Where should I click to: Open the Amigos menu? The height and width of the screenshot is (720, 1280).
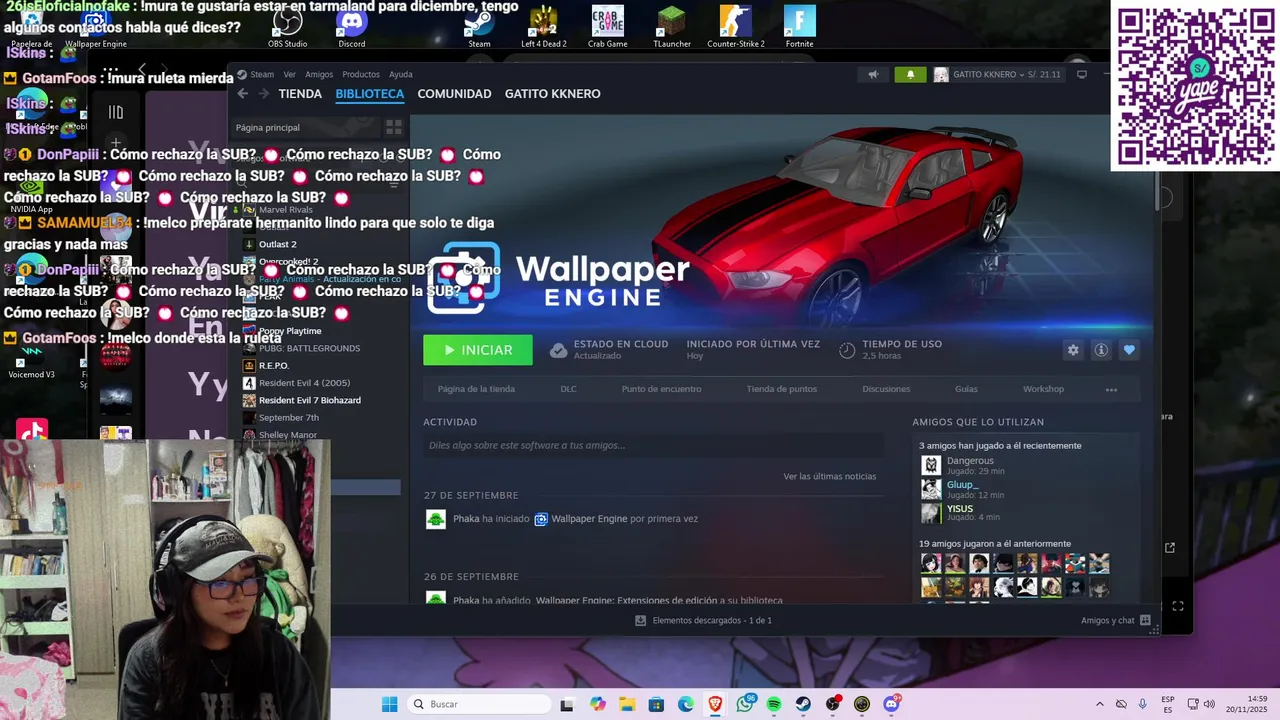pos(319,74)
